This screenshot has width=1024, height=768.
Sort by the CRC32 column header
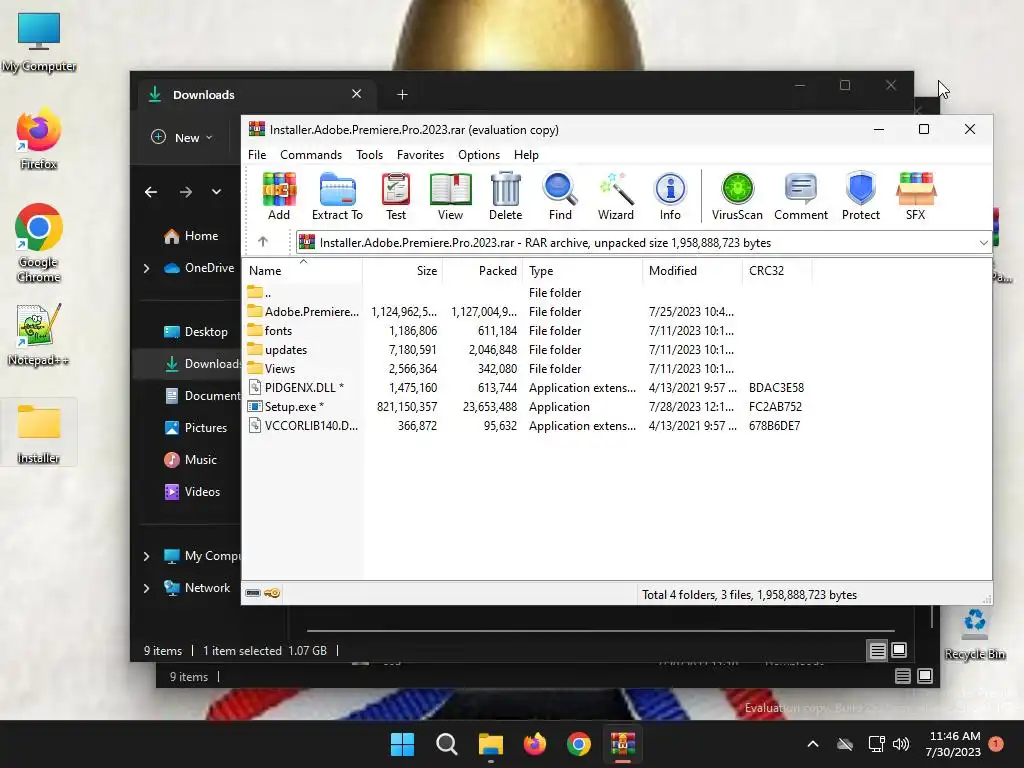pos(777,270)
